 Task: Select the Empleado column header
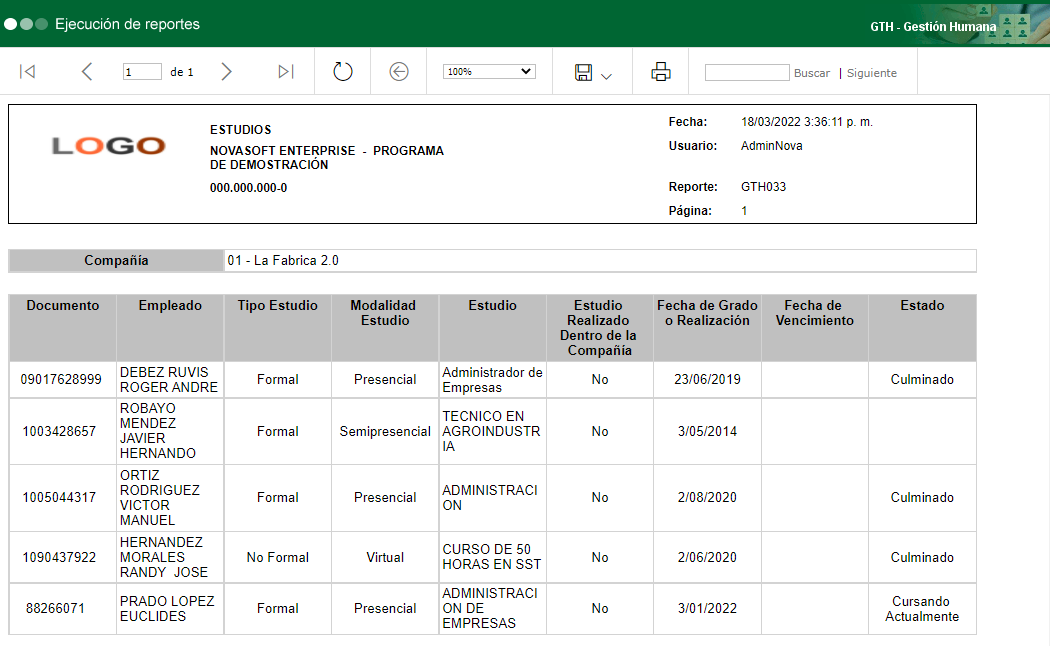point(170,328)
